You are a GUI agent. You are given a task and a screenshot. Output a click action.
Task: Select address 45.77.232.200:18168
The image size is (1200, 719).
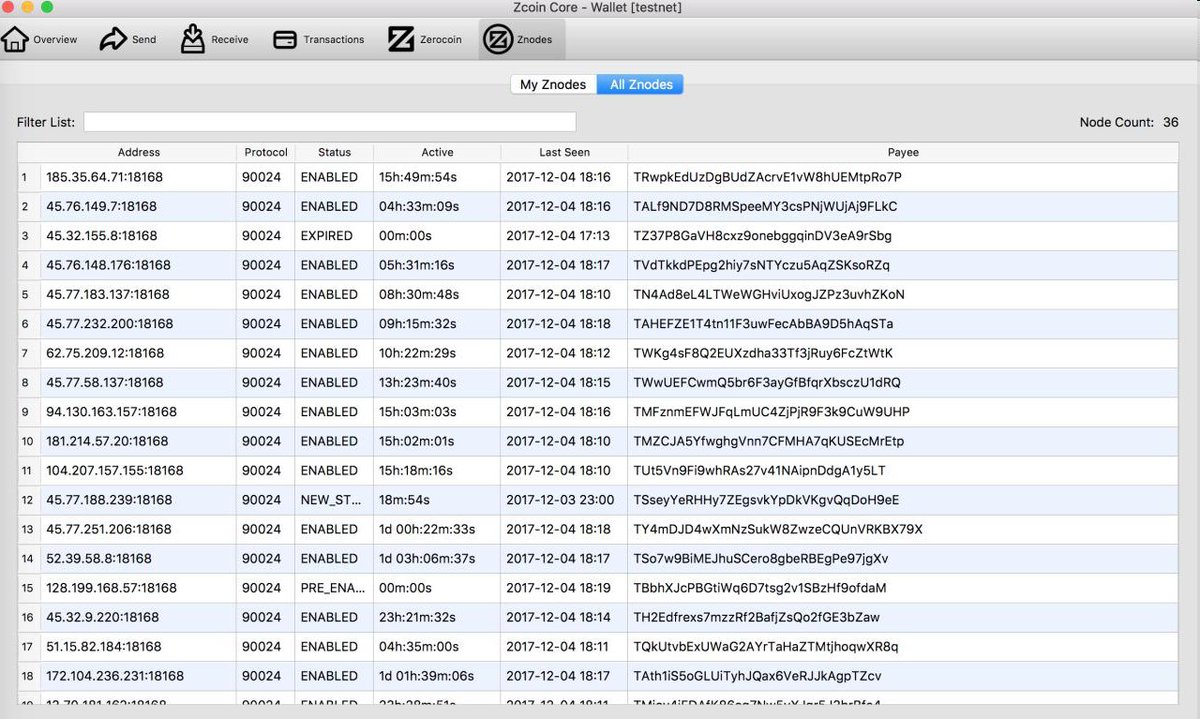pyautogui.click(x=109, y=324)
